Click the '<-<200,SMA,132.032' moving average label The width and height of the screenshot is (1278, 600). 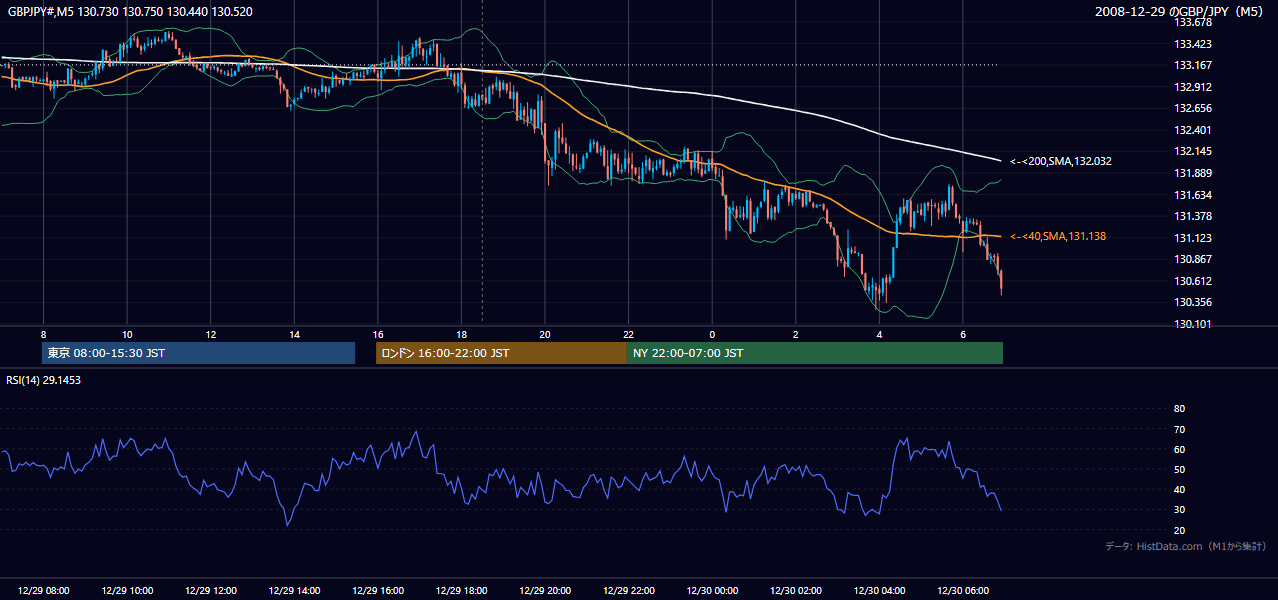[1061, 161]
